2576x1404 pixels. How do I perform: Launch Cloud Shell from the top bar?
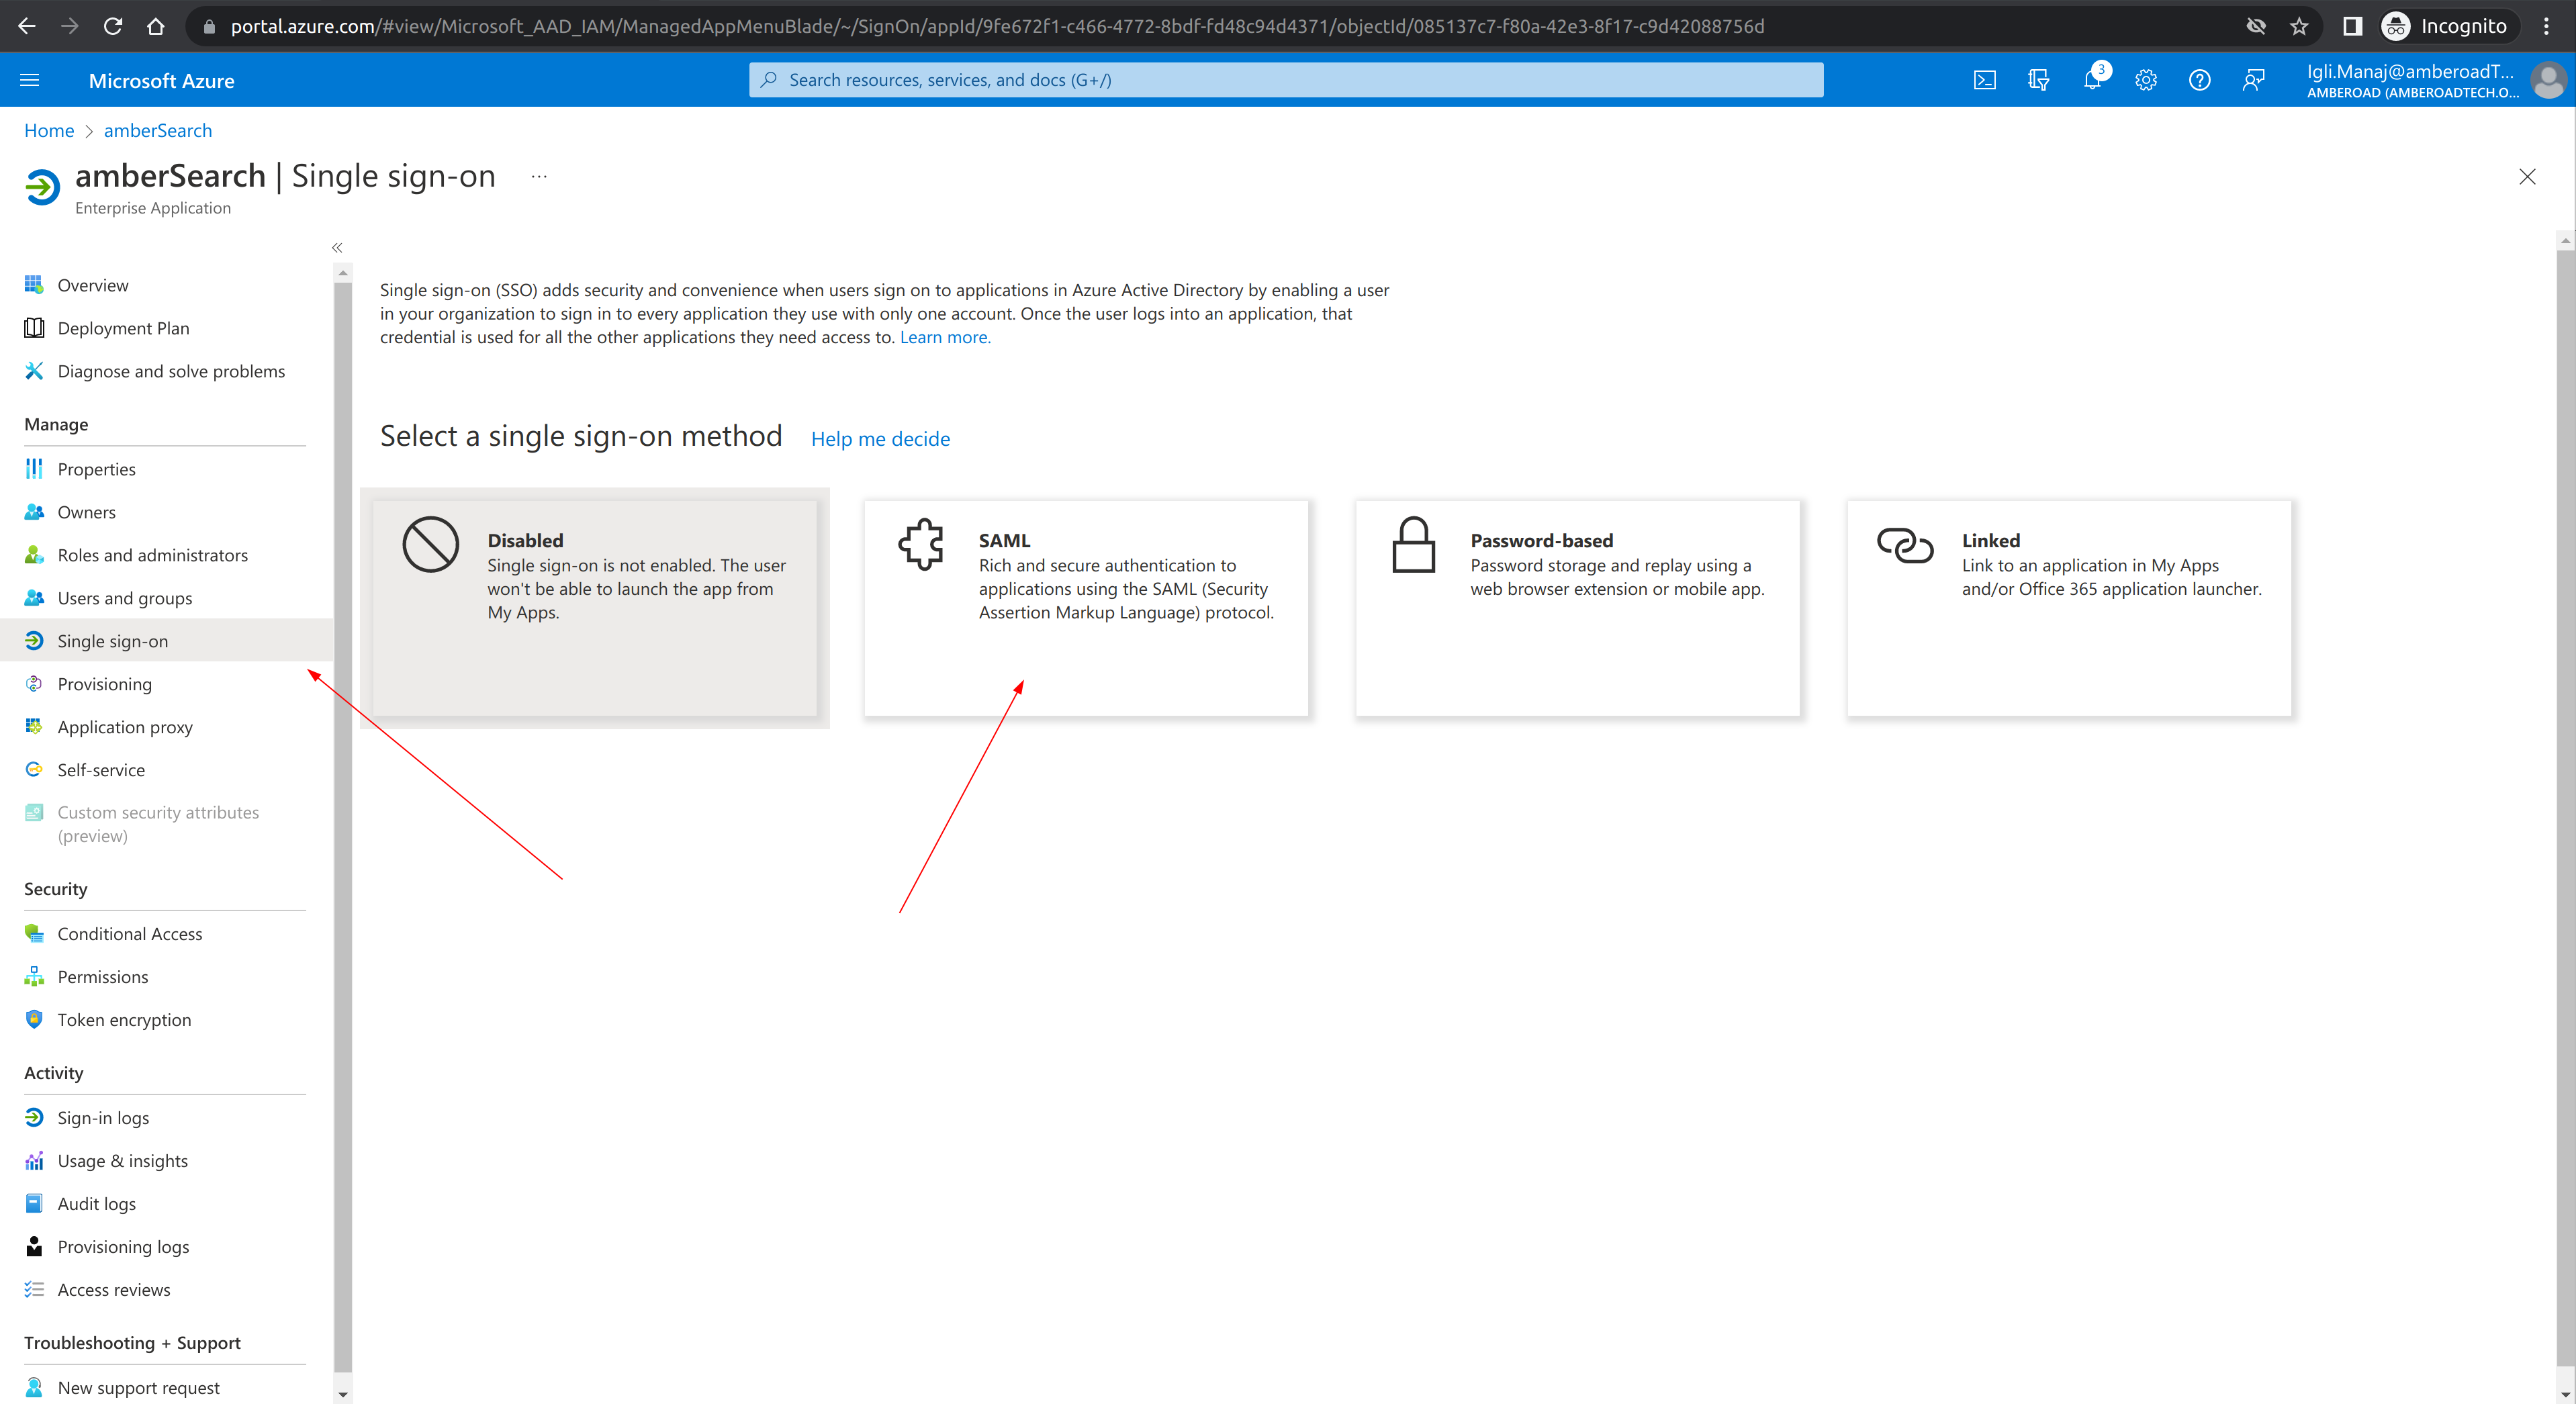[x=1985, y=80]
